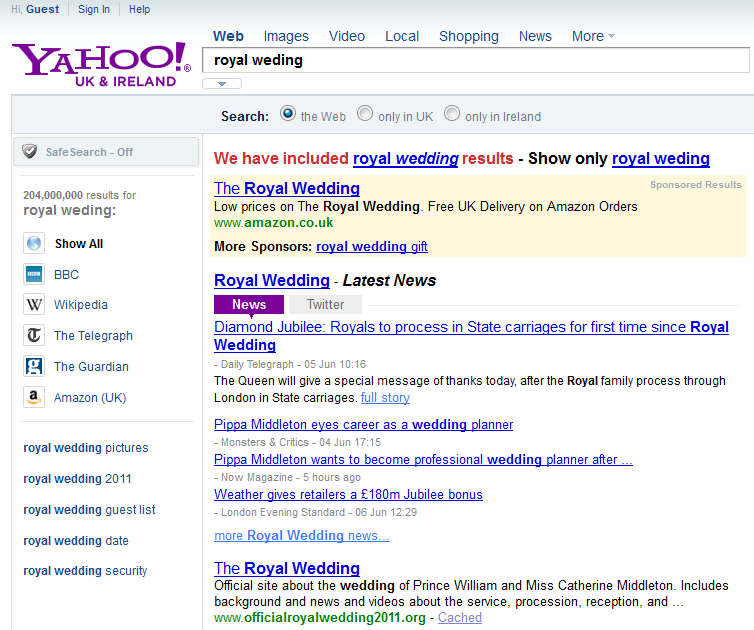754x630 pixels.
Task: Switch to Images search tab
Action: click(286, 36)
